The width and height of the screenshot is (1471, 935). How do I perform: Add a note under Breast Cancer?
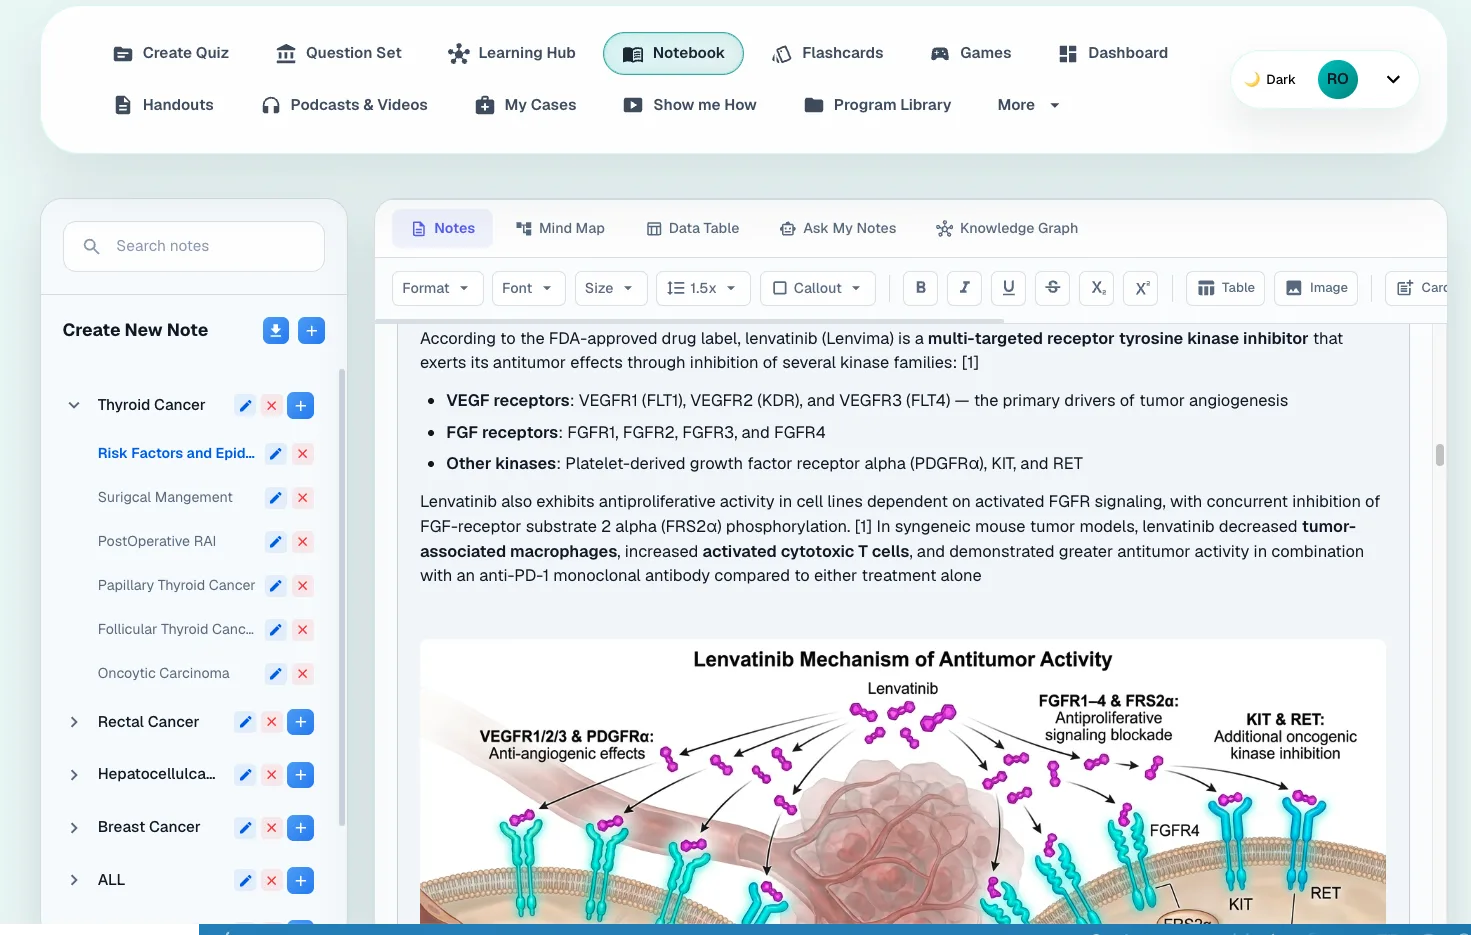click(300, 827)
